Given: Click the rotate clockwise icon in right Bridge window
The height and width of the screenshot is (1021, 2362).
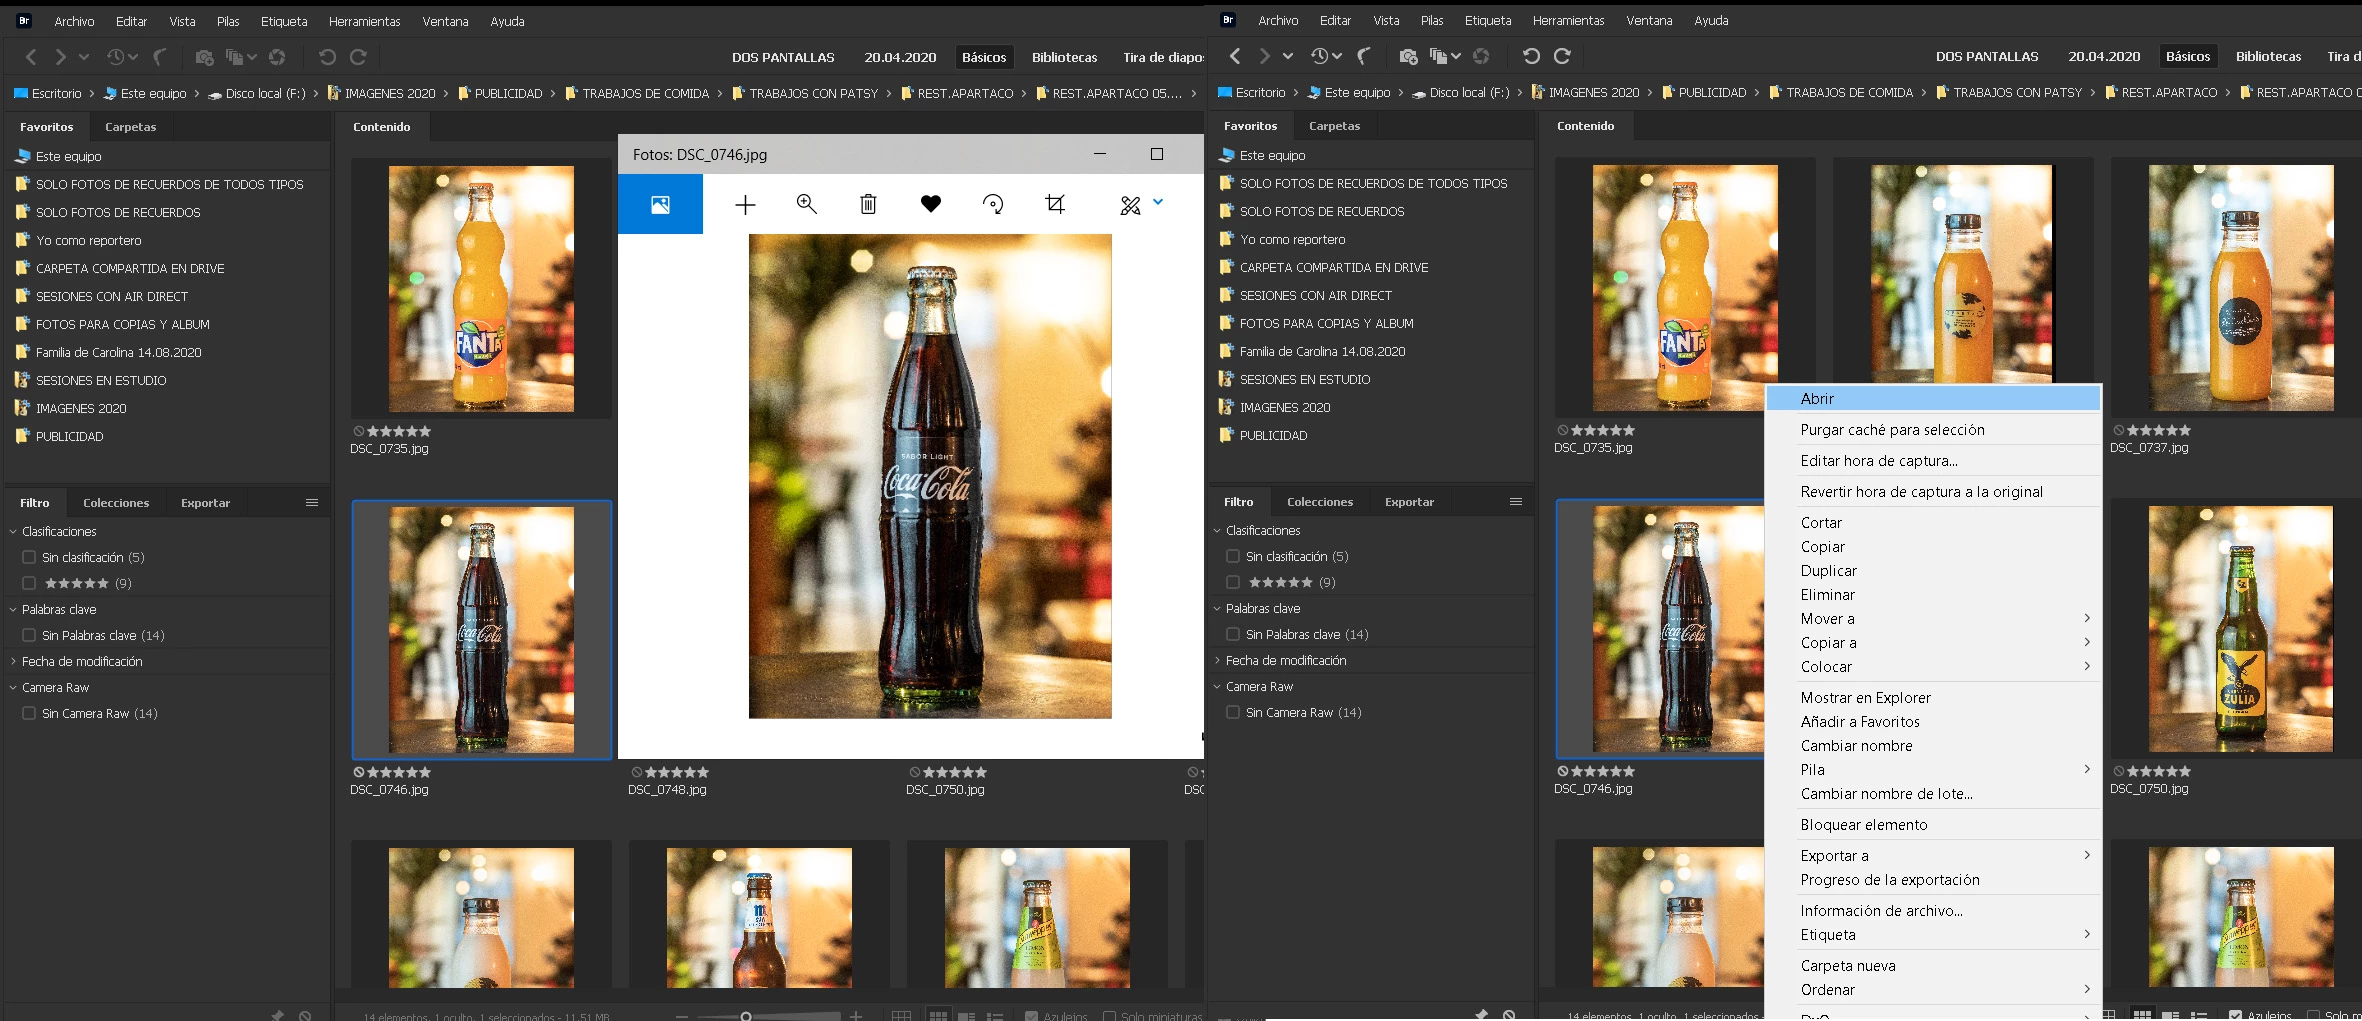Looking at the screenshot, I should point(1562,57).
